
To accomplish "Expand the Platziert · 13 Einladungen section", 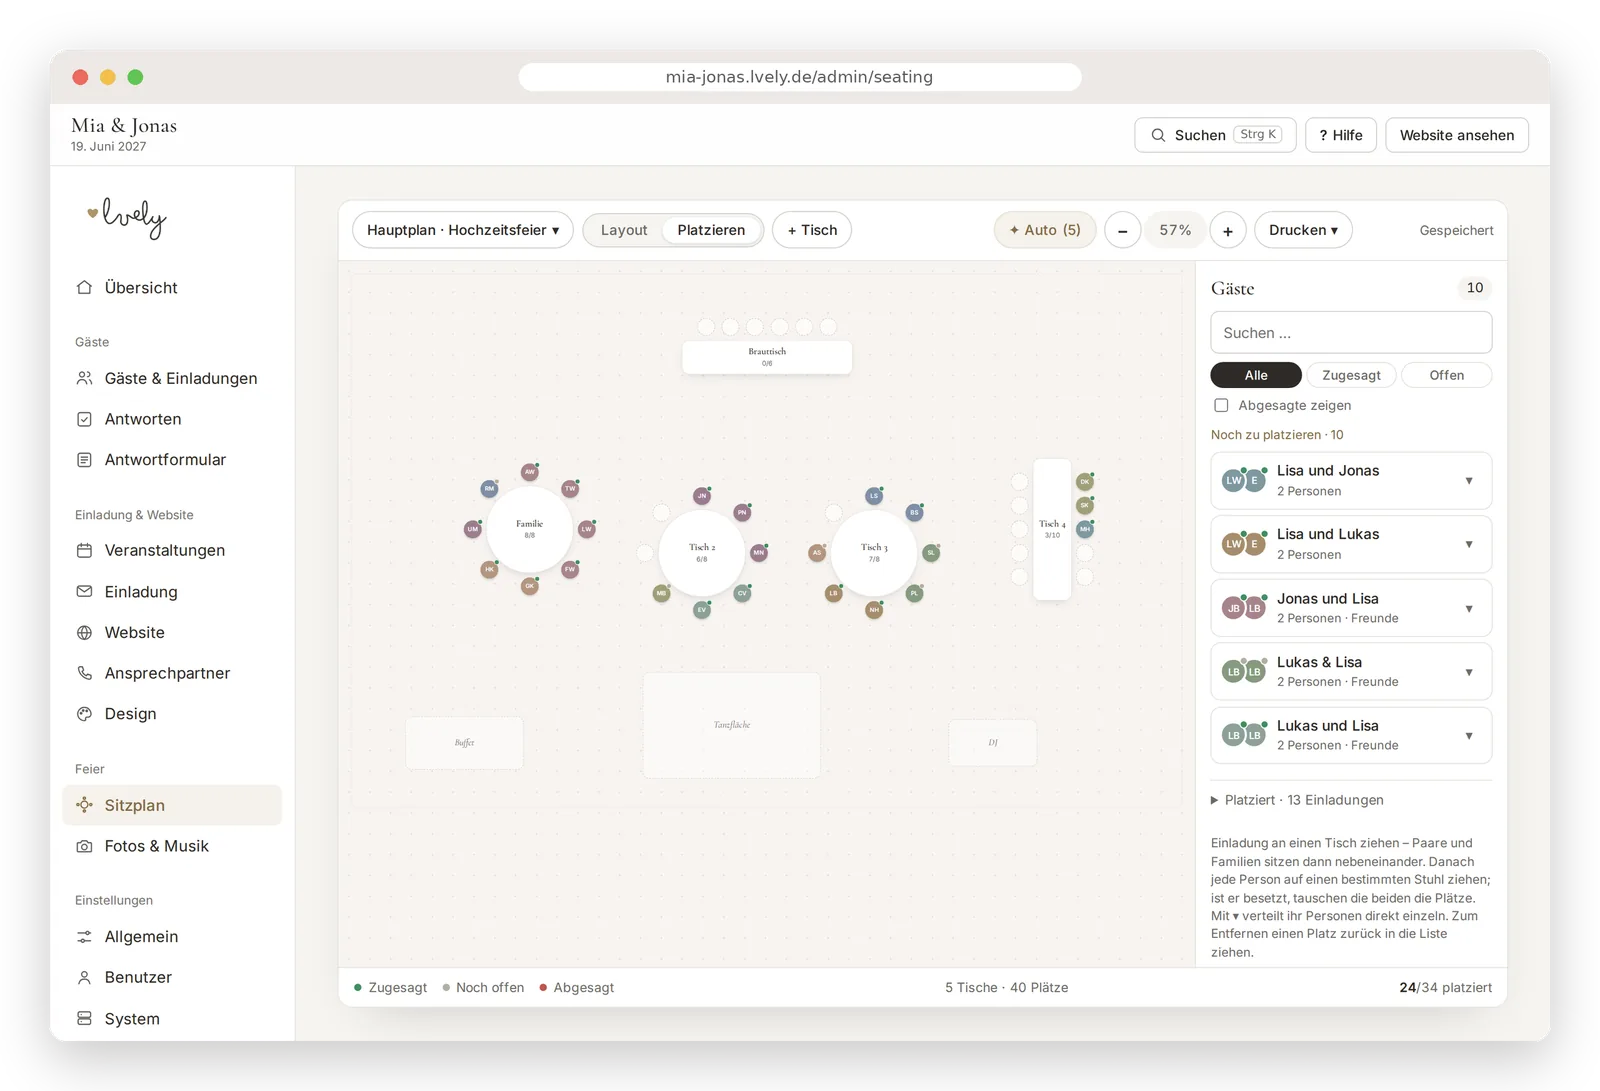I will [1298, 800].
